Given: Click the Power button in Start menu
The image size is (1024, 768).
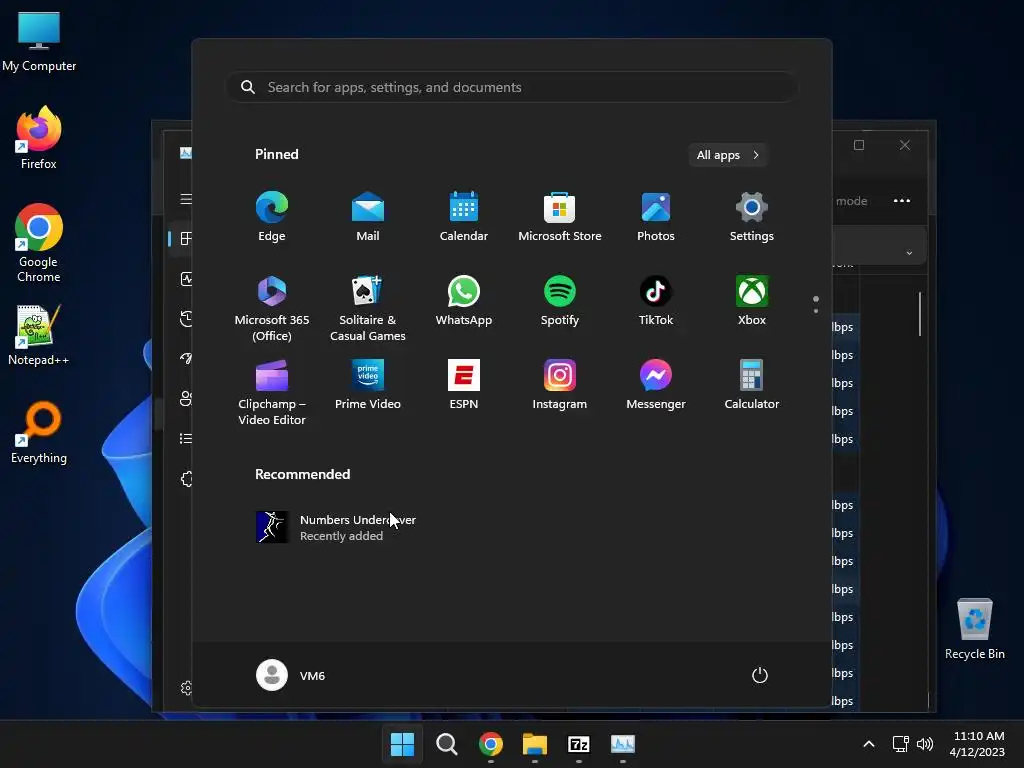Looking at the screenshot, I should pos(760,675).
